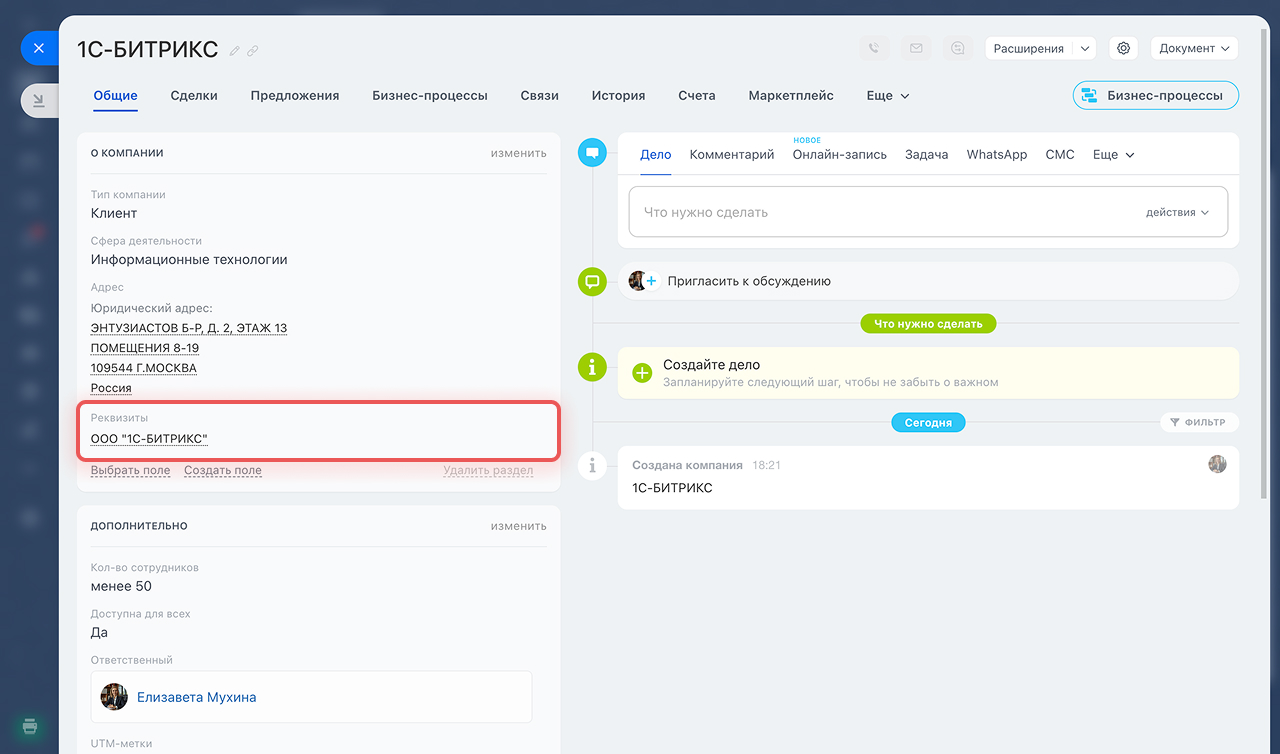The image size is (1280, 754).
Task: Open the Расширения button
Action: tap(1028, 48)
